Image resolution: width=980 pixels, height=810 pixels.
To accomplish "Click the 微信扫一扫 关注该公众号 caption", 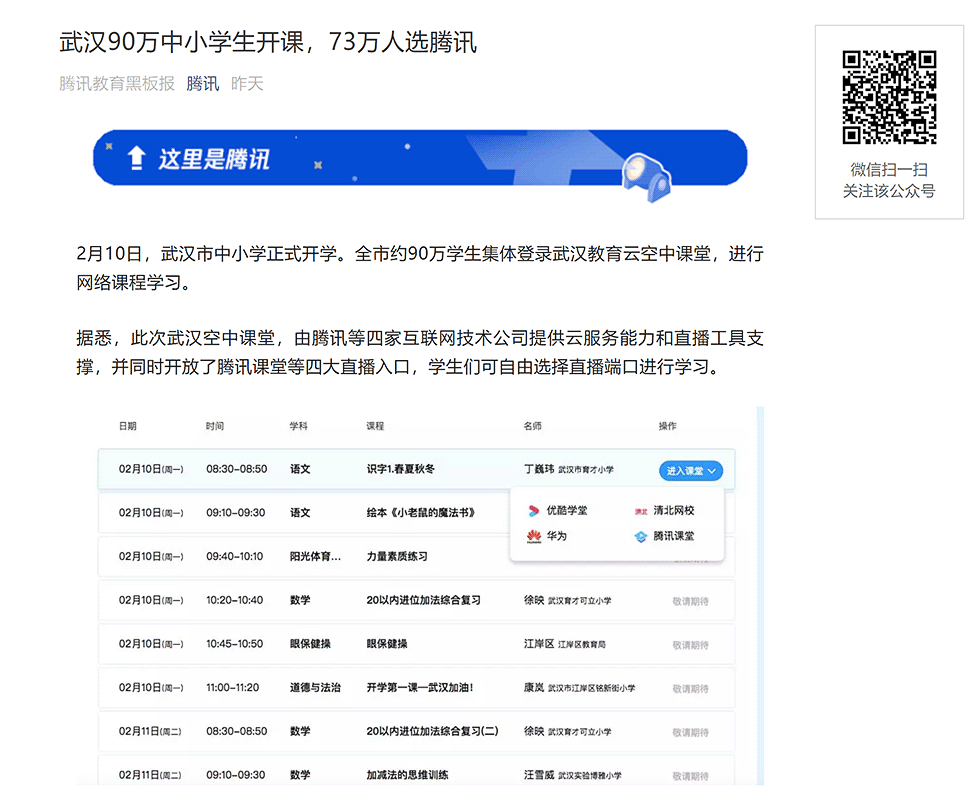I will tap(889, 180).
